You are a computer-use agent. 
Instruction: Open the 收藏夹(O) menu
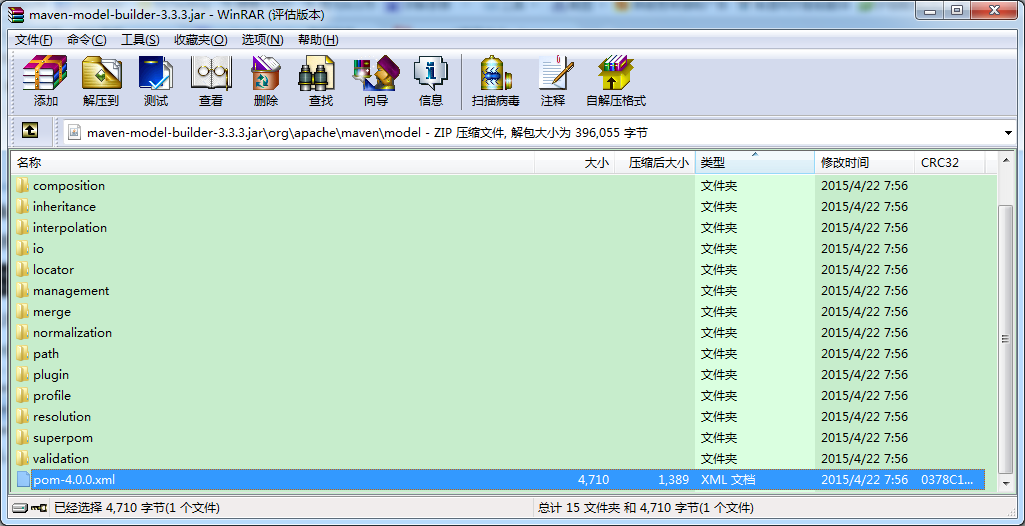[200, 40]
